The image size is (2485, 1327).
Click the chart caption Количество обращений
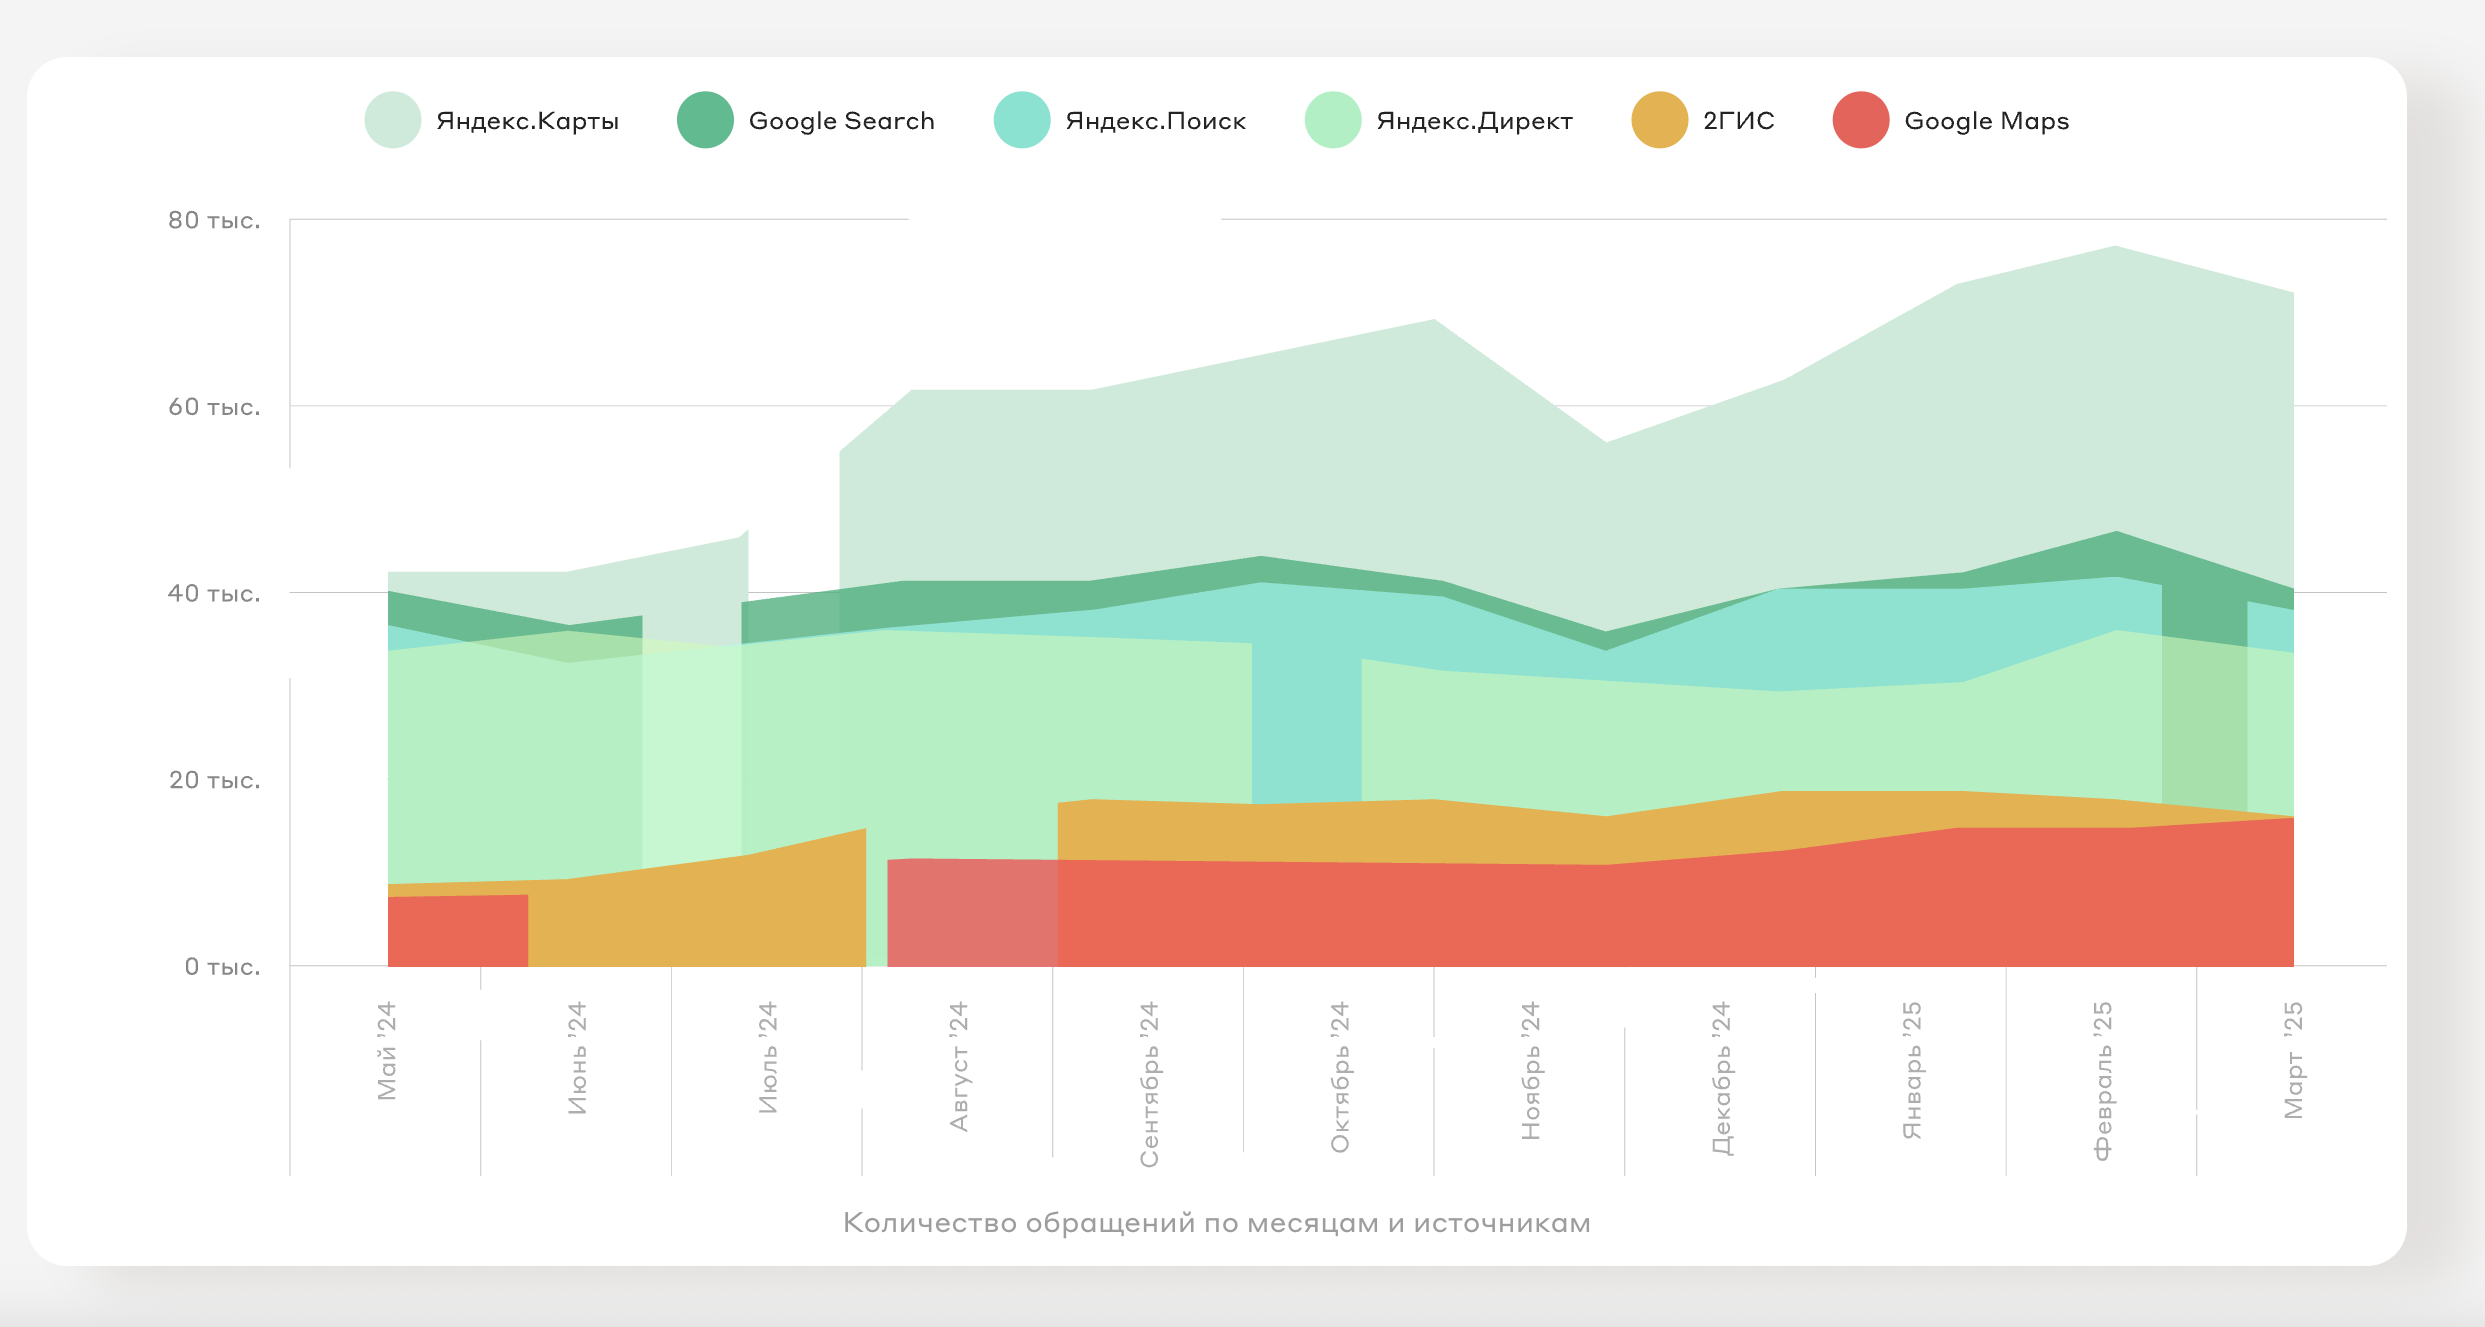coord(1216,1222)
